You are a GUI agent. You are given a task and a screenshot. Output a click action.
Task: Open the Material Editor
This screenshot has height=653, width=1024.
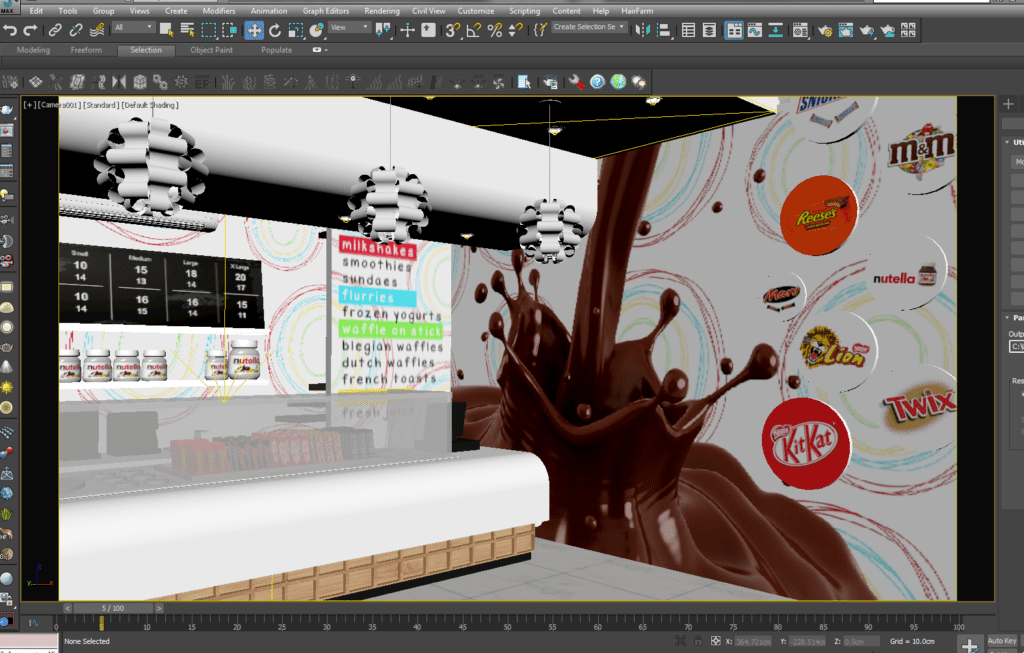pyautogui.click(x=800, y=30)
